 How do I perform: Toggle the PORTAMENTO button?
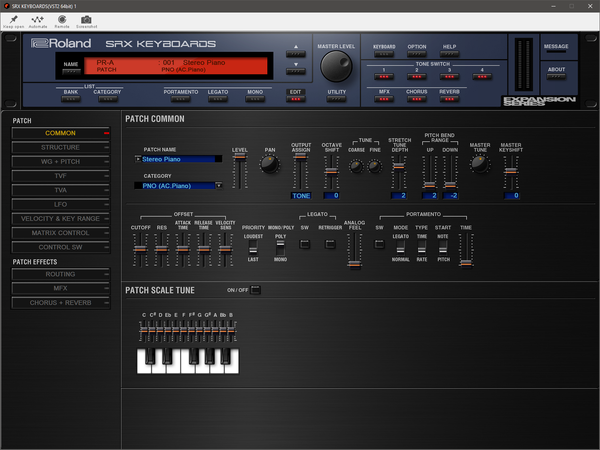click(181, 99)
